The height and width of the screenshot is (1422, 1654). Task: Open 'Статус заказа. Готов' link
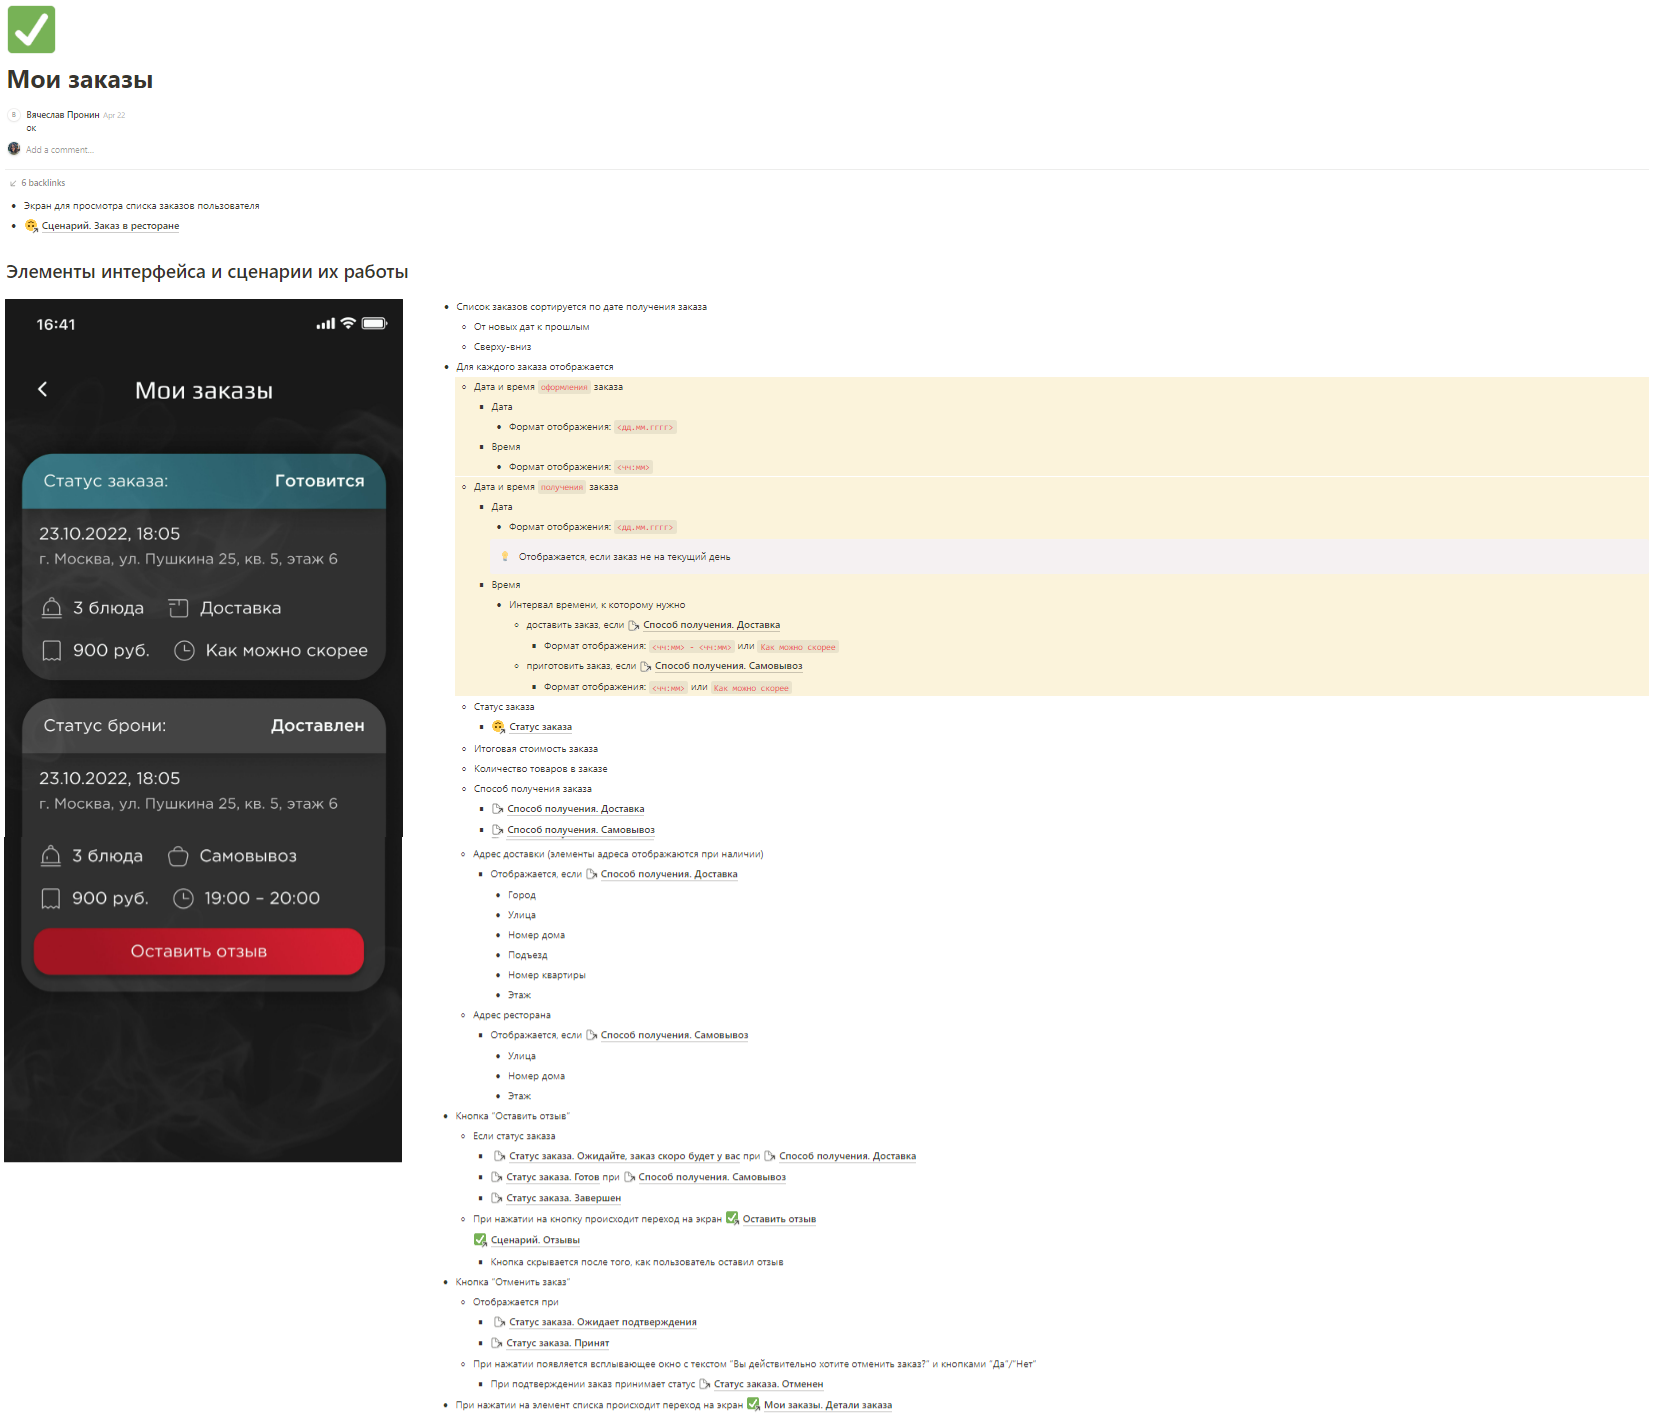coord(553,1177)
